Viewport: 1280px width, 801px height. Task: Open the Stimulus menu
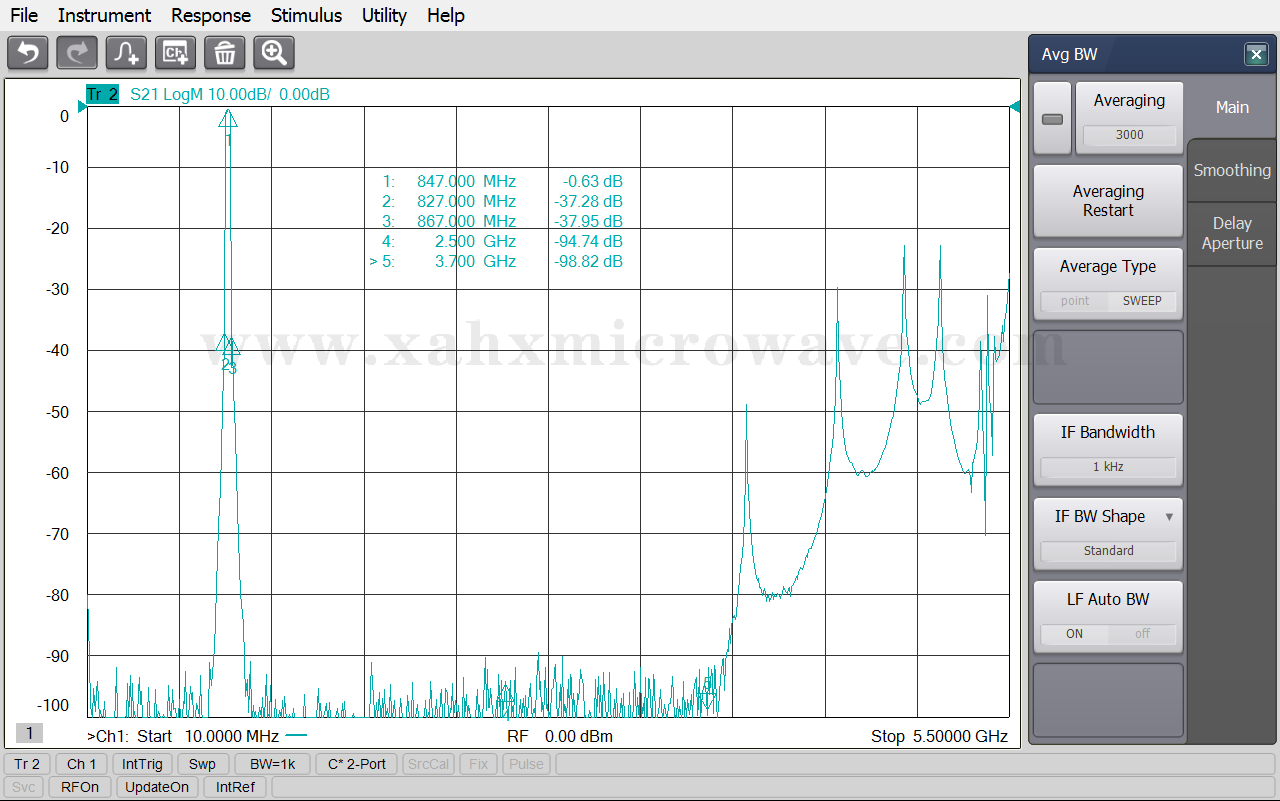pyautogui.click(x=306, y=15)
